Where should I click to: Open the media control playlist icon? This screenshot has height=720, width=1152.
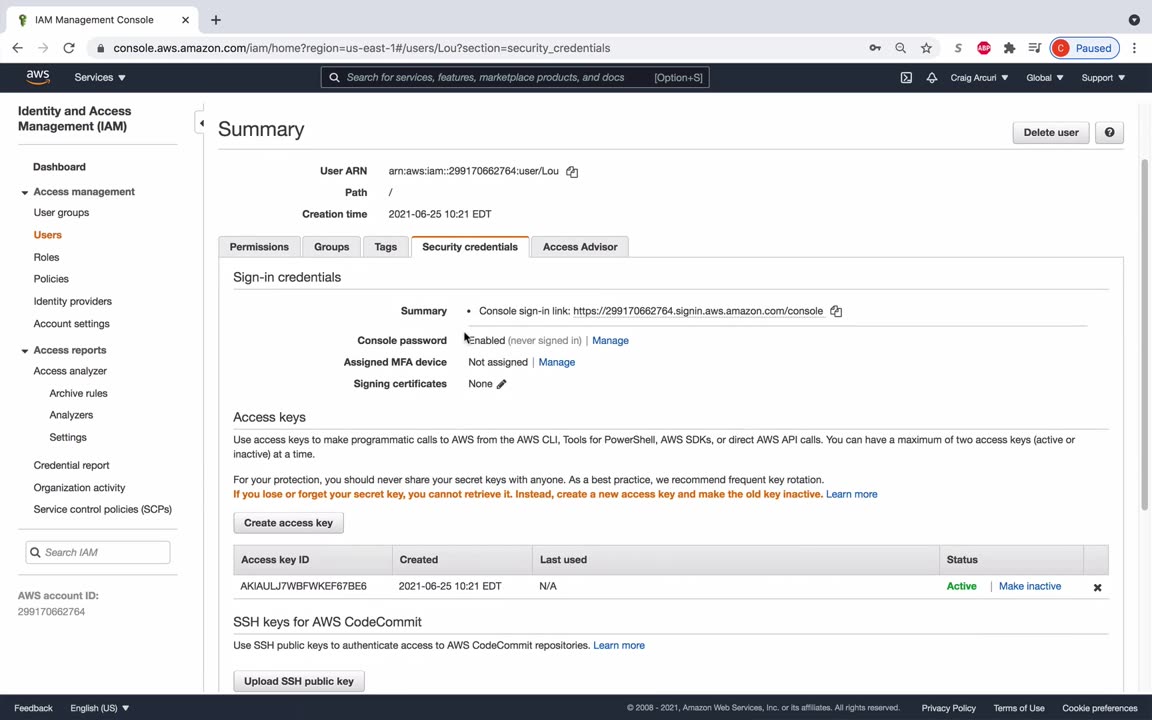[1034, 48]
